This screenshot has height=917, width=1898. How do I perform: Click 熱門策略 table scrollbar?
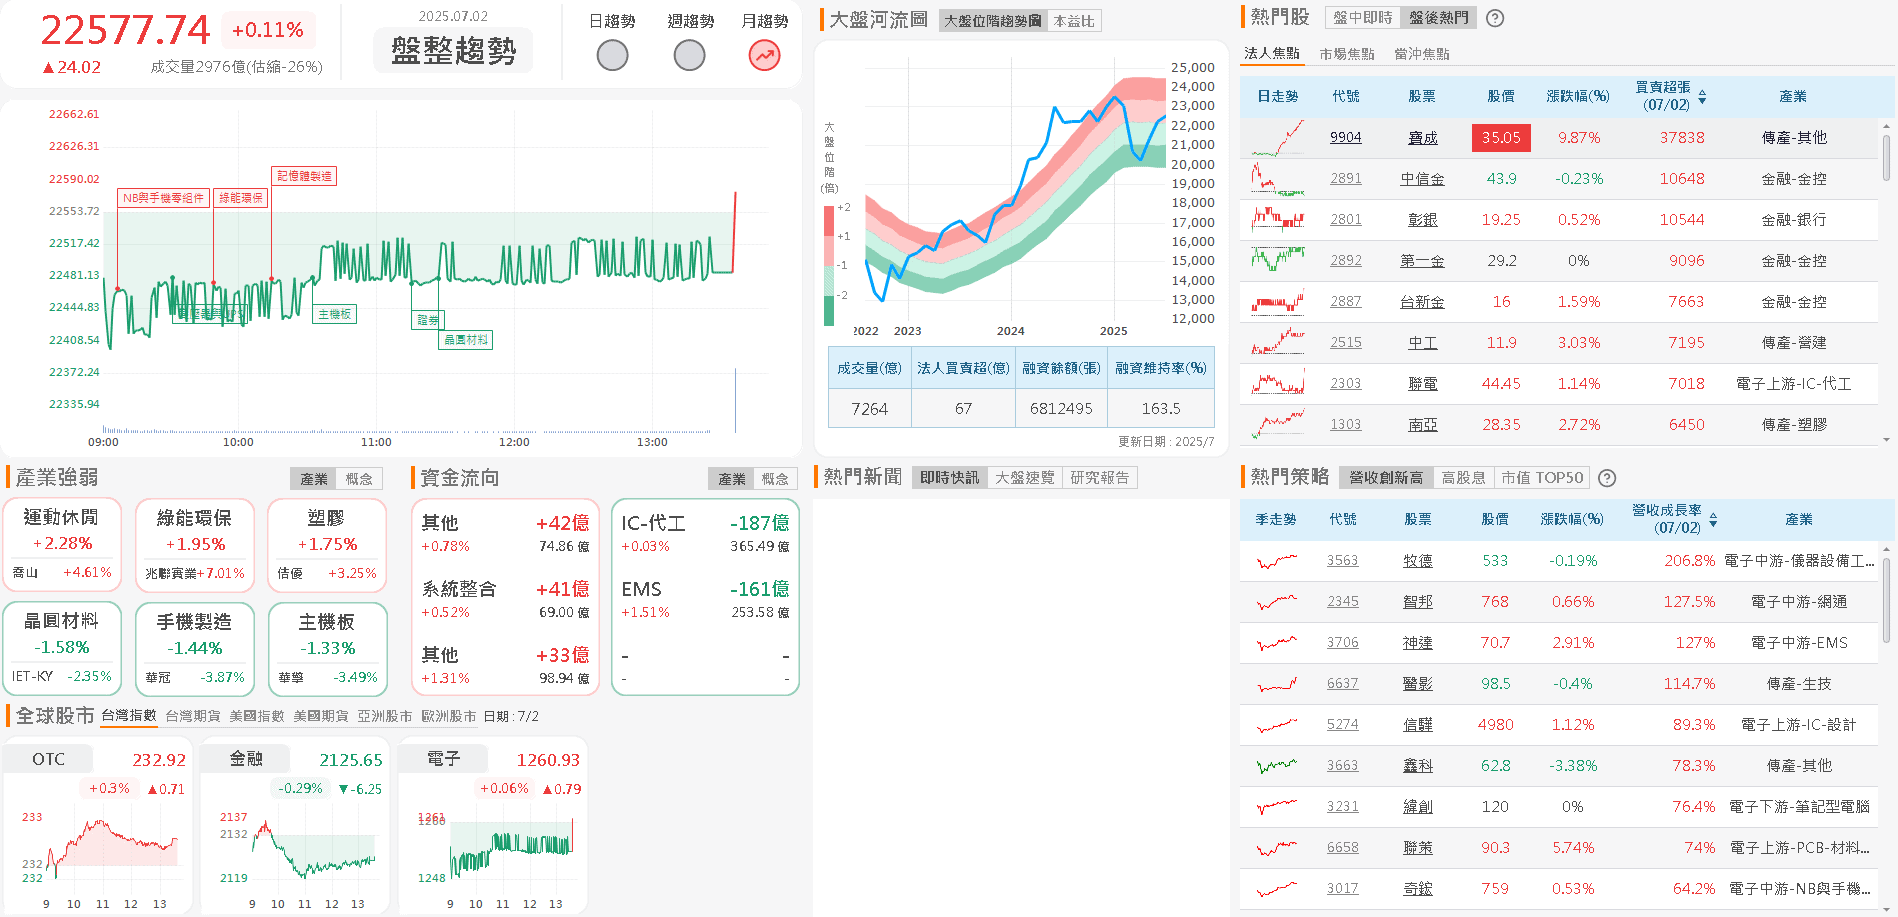pos(1886,600)
